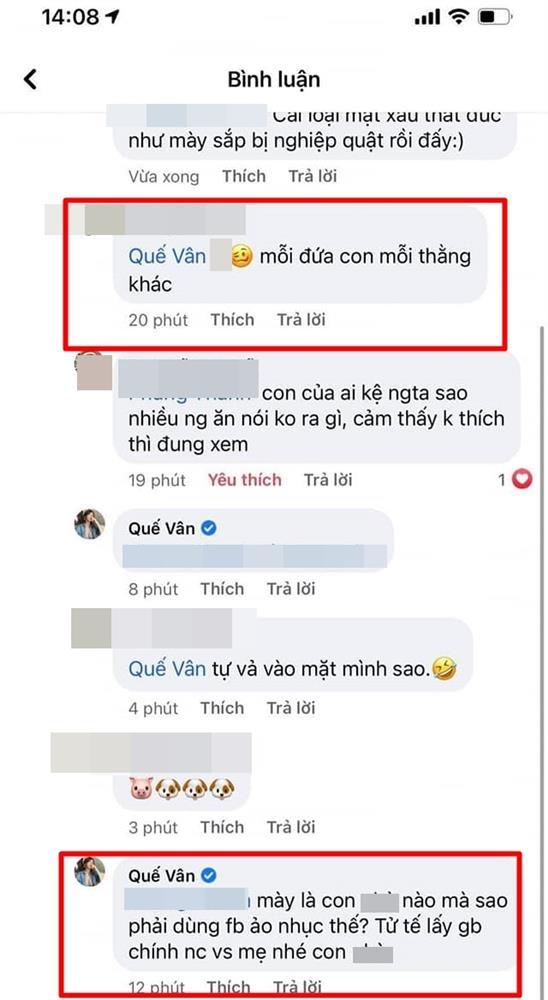Tap the back arrow beside Bình luận

click(30, 79)
